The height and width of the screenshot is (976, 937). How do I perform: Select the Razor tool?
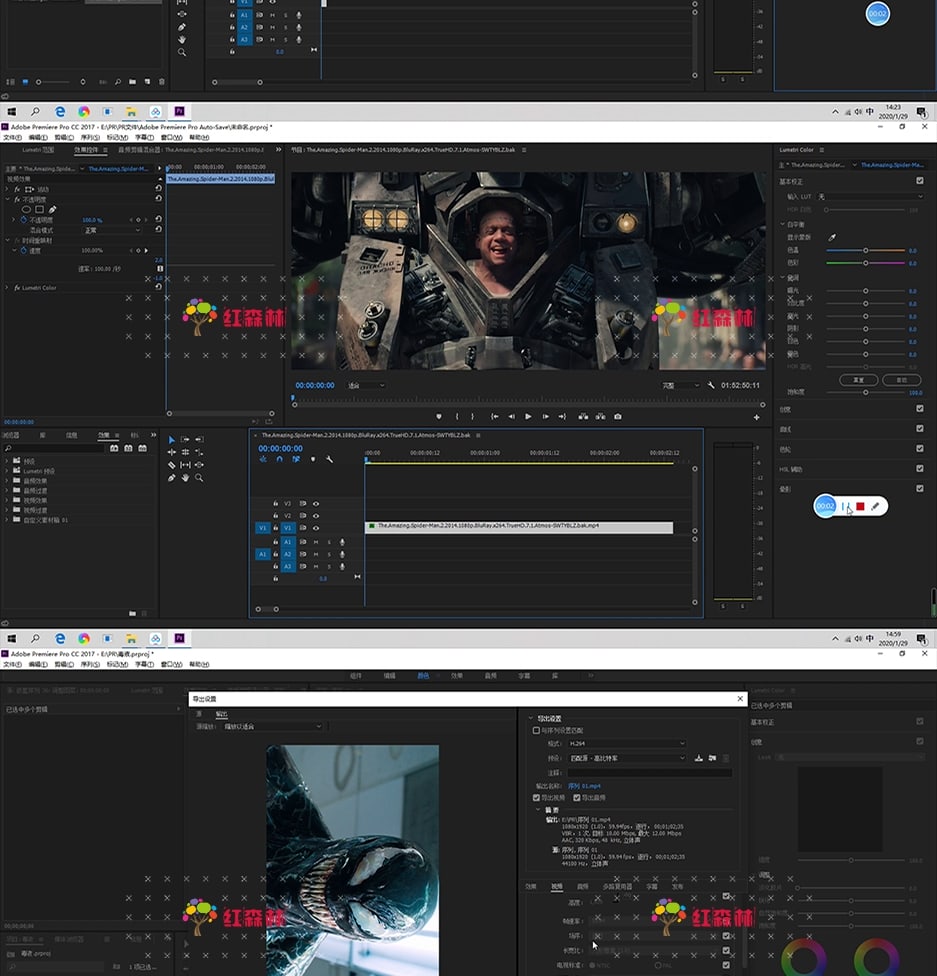172,465
